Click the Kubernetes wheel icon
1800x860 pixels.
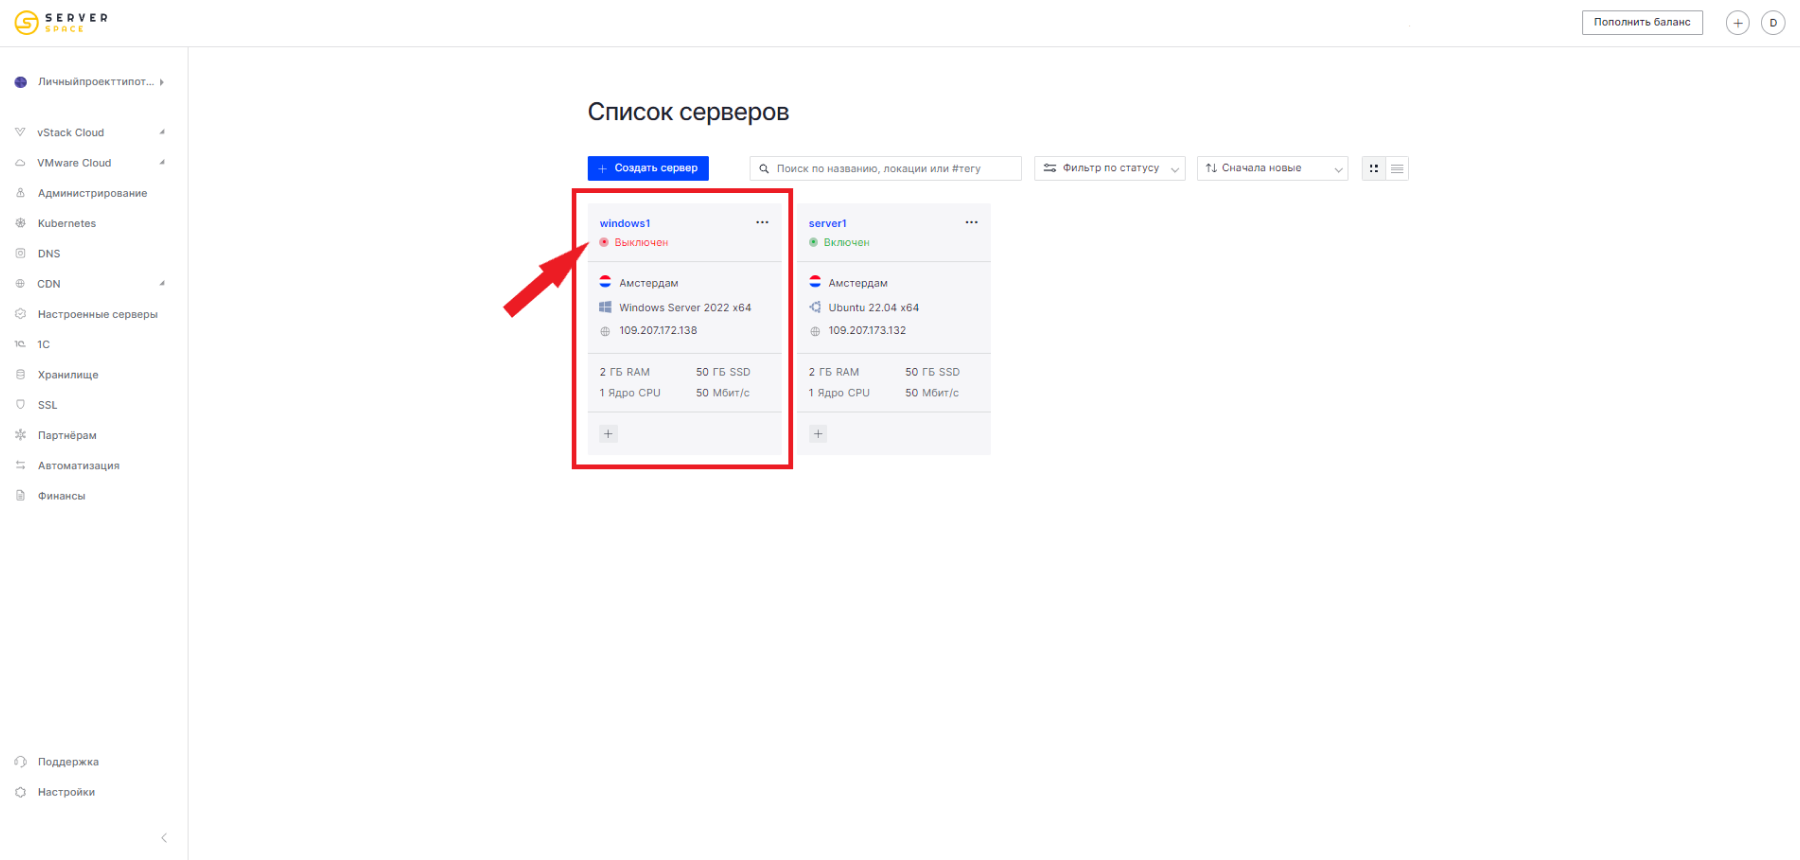[x=20, y=223]
